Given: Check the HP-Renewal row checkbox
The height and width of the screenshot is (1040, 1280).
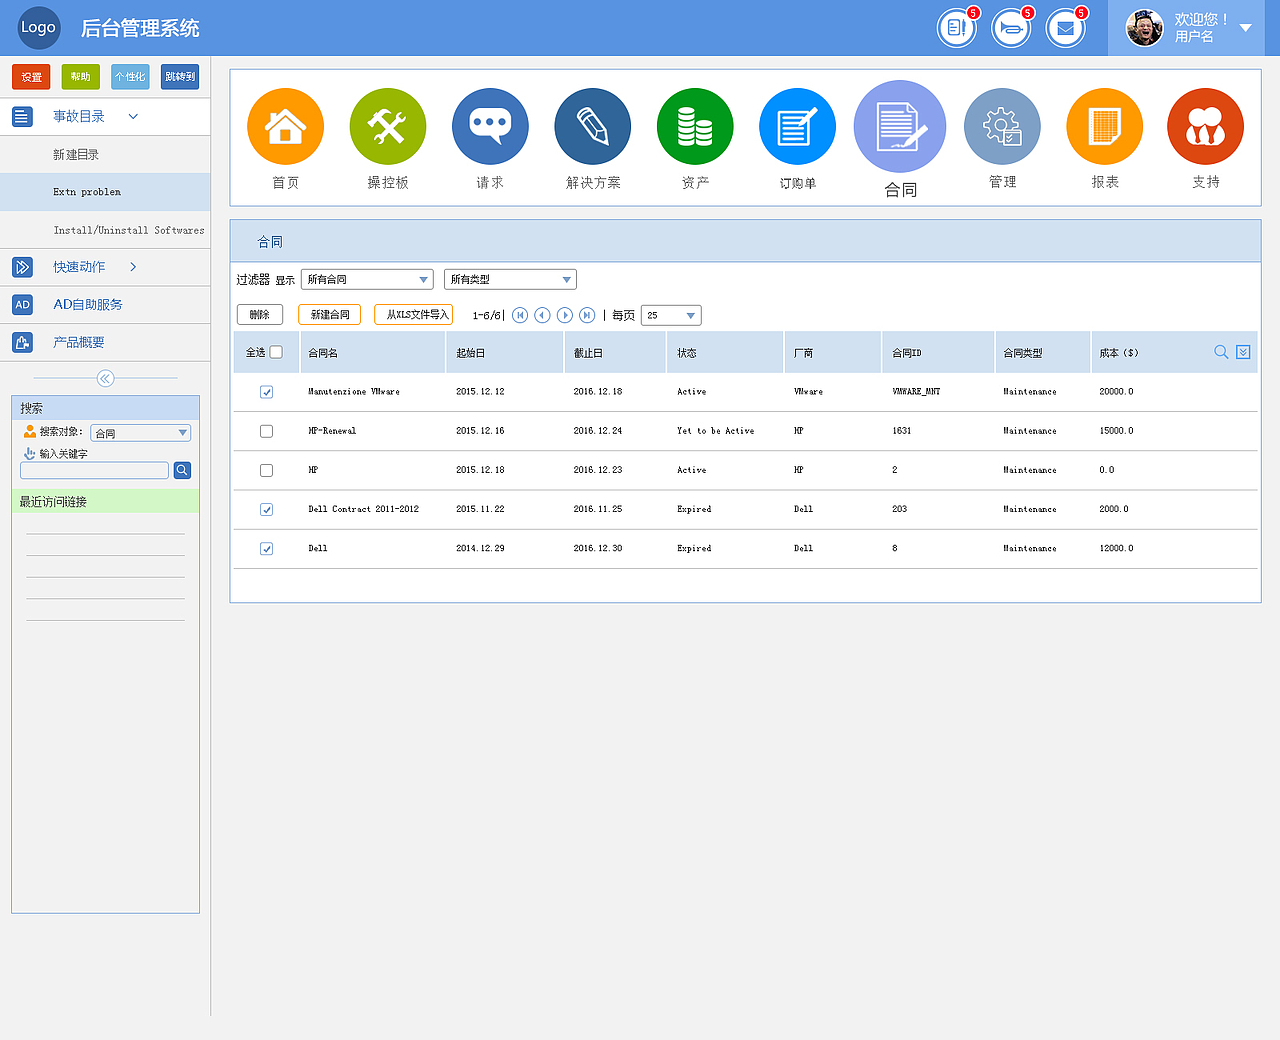Looking at the screenshot, I should [266, 431].
